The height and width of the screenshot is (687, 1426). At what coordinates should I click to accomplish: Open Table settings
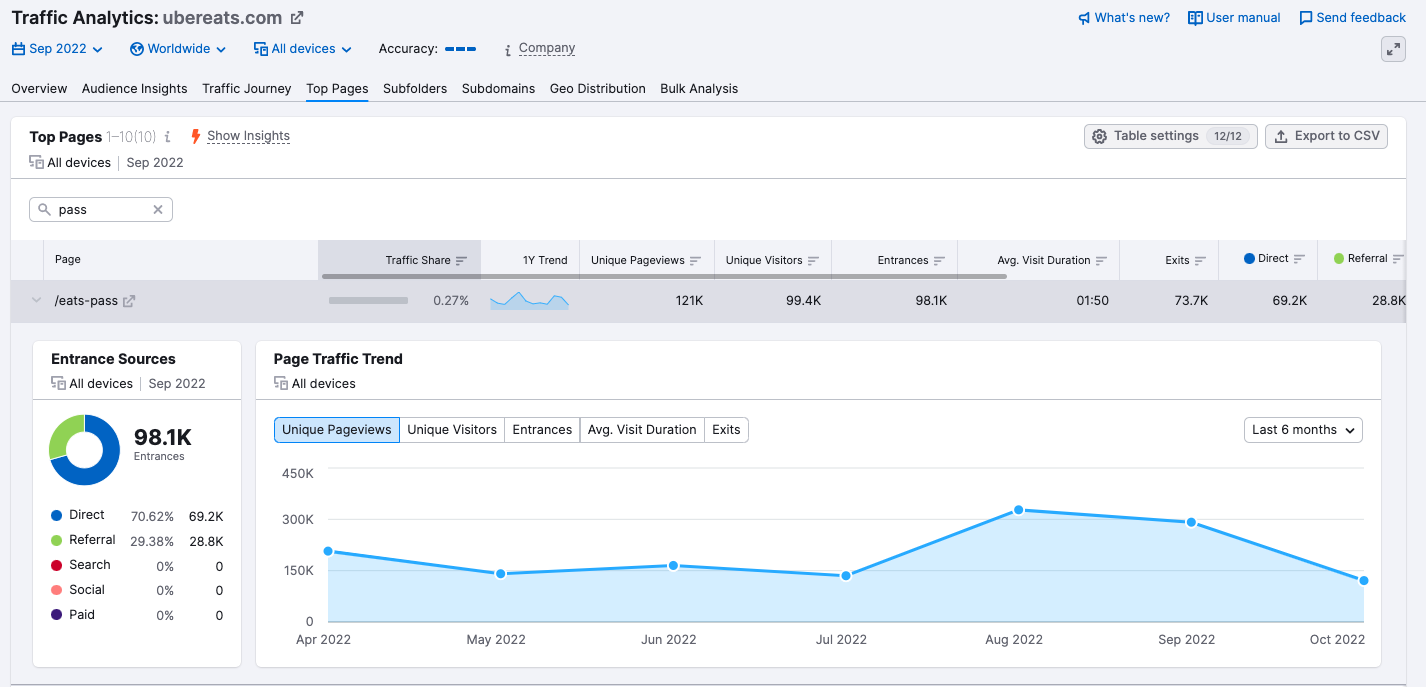(x=1171, y=136)
